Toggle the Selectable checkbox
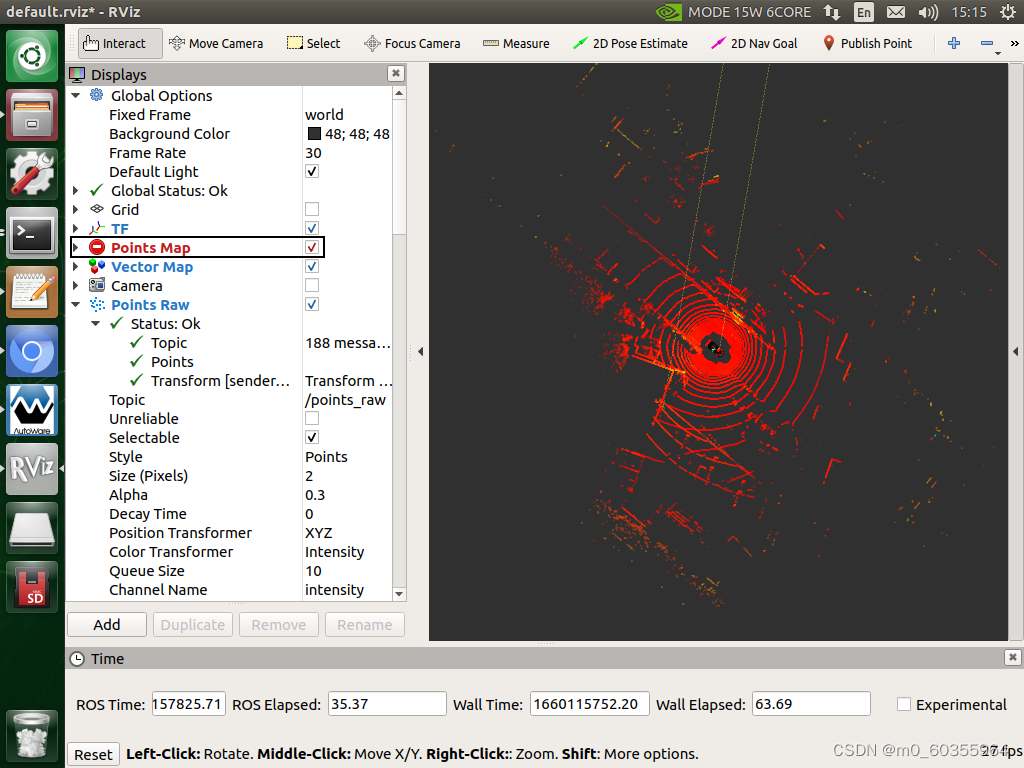Image resolution: width=1024 pixels, height=768 pixels. pyautogui.click(x=312, y=437)
